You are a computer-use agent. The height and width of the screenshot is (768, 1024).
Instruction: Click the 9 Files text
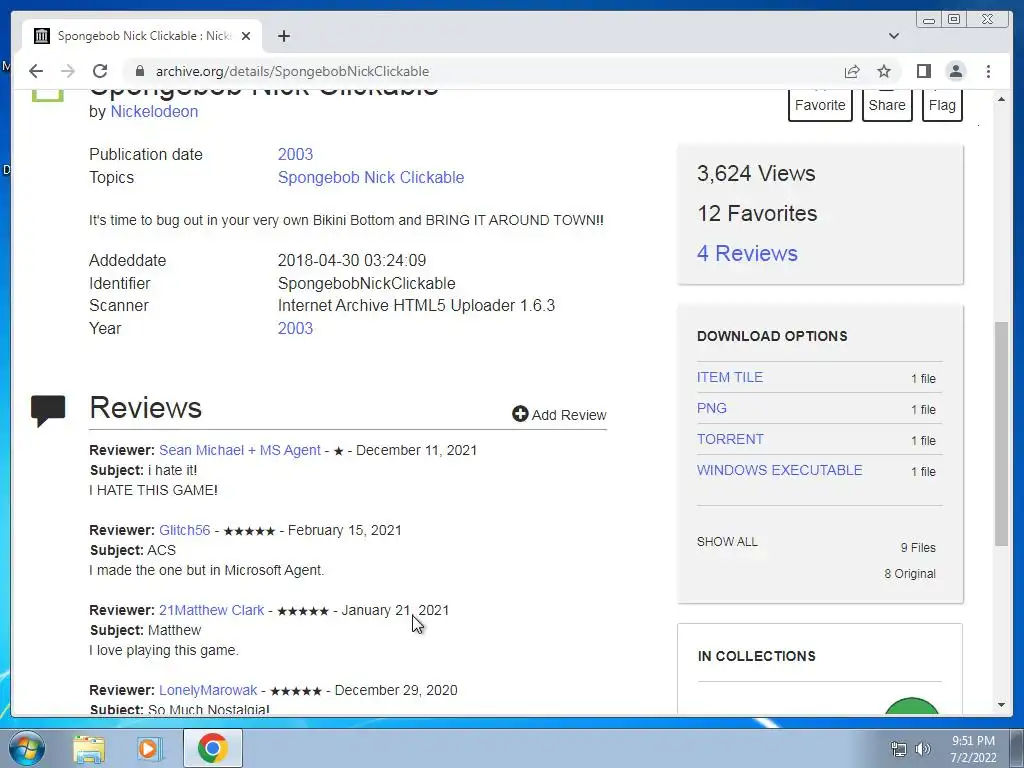918,548
